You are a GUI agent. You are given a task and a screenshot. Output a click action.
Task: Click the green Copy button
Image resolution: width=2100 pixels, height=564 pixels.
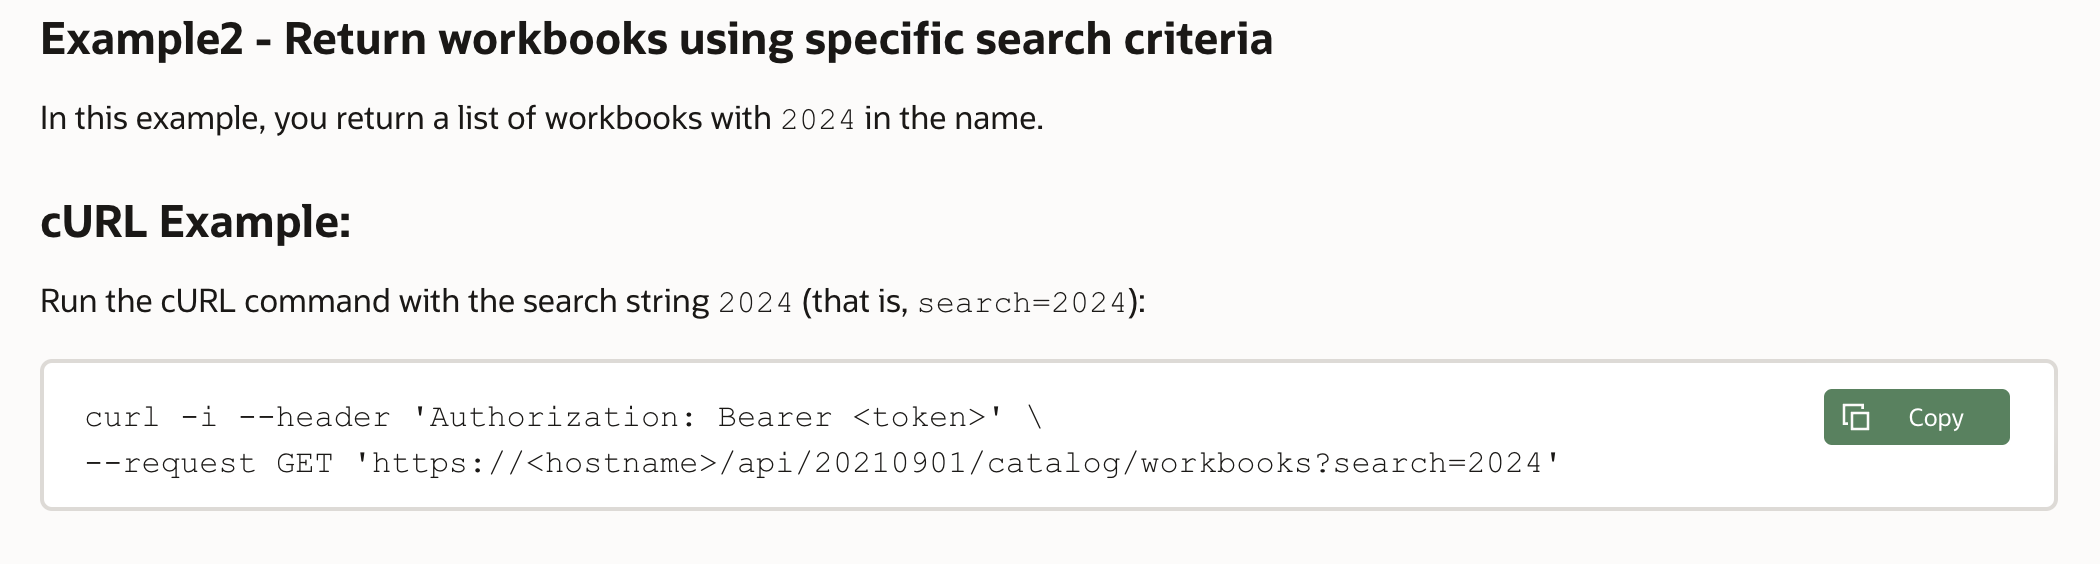[1915, 417]
